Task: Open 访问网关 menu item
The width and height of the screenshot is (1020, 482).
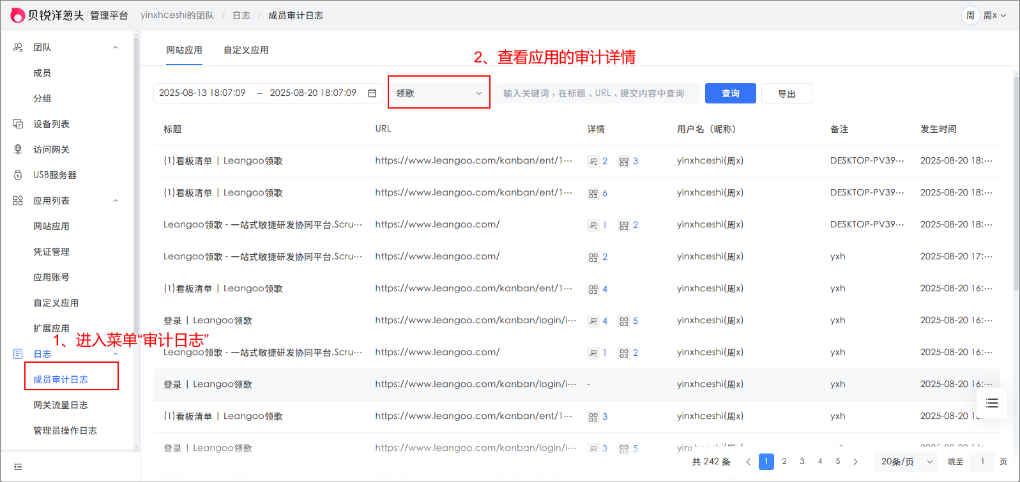Action: tap(51, 150)
